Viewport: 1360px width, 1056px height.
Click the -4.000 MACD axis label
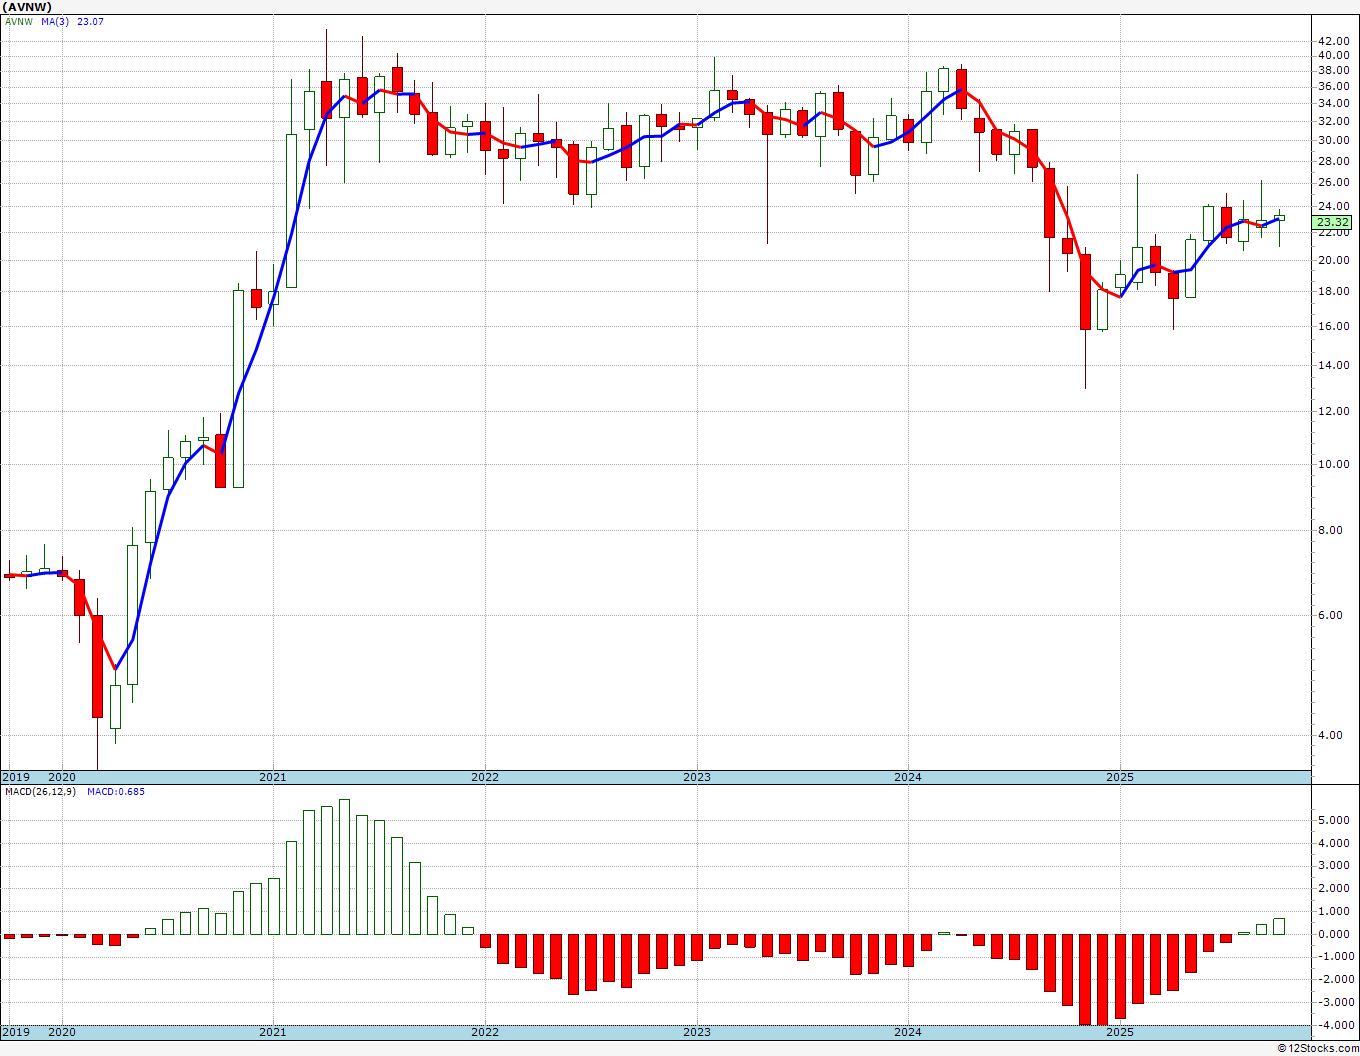click(x=1332, y=1025)
